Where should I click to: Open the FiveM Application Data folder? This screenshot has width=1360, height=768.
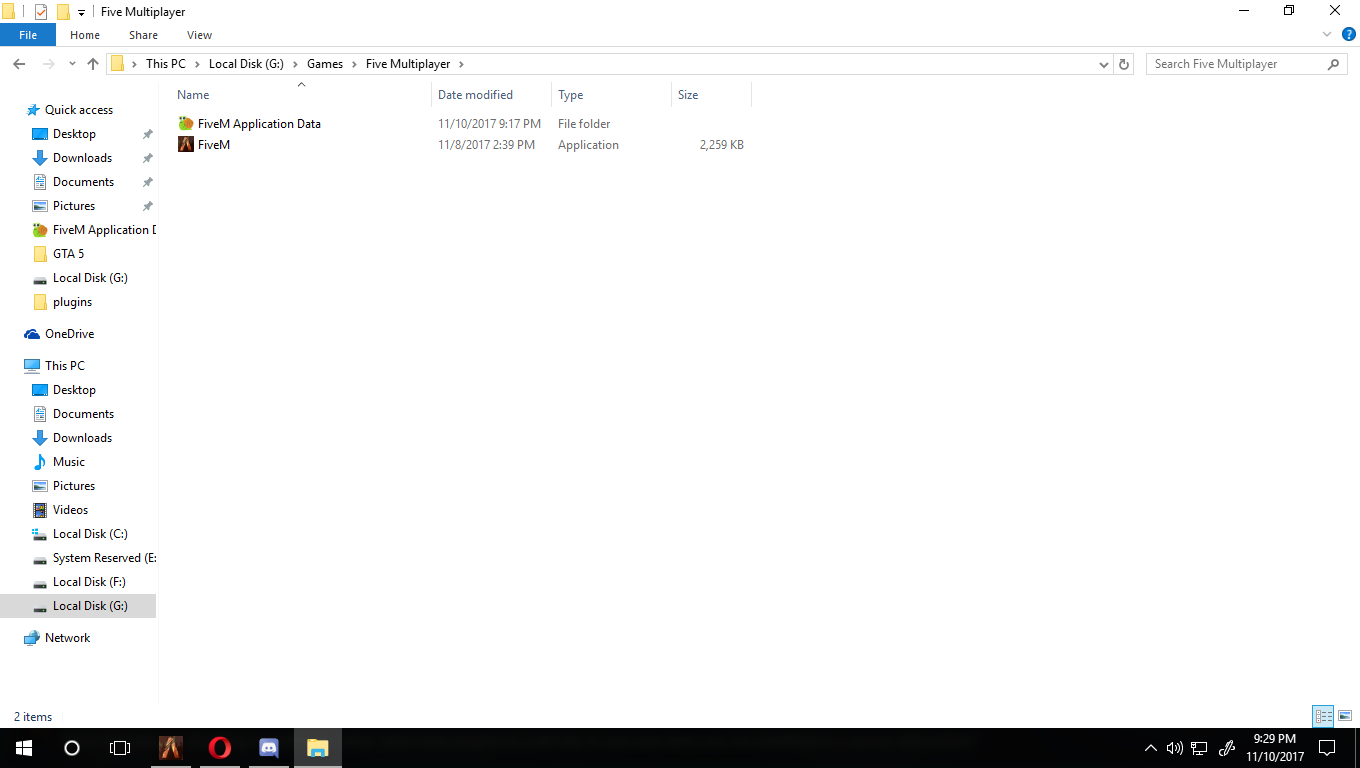click(259, 124)
